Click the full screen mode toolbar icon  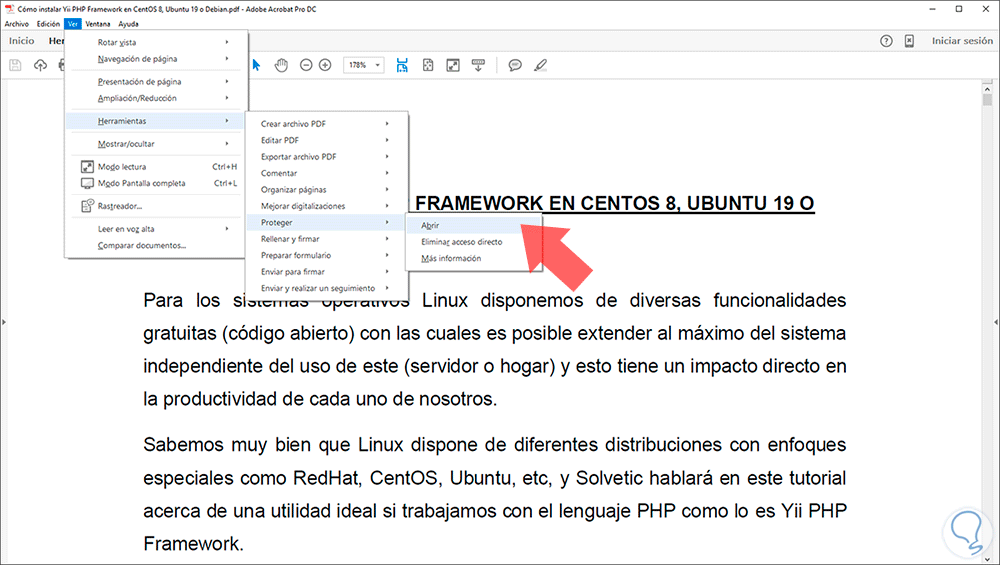(453, 65)
